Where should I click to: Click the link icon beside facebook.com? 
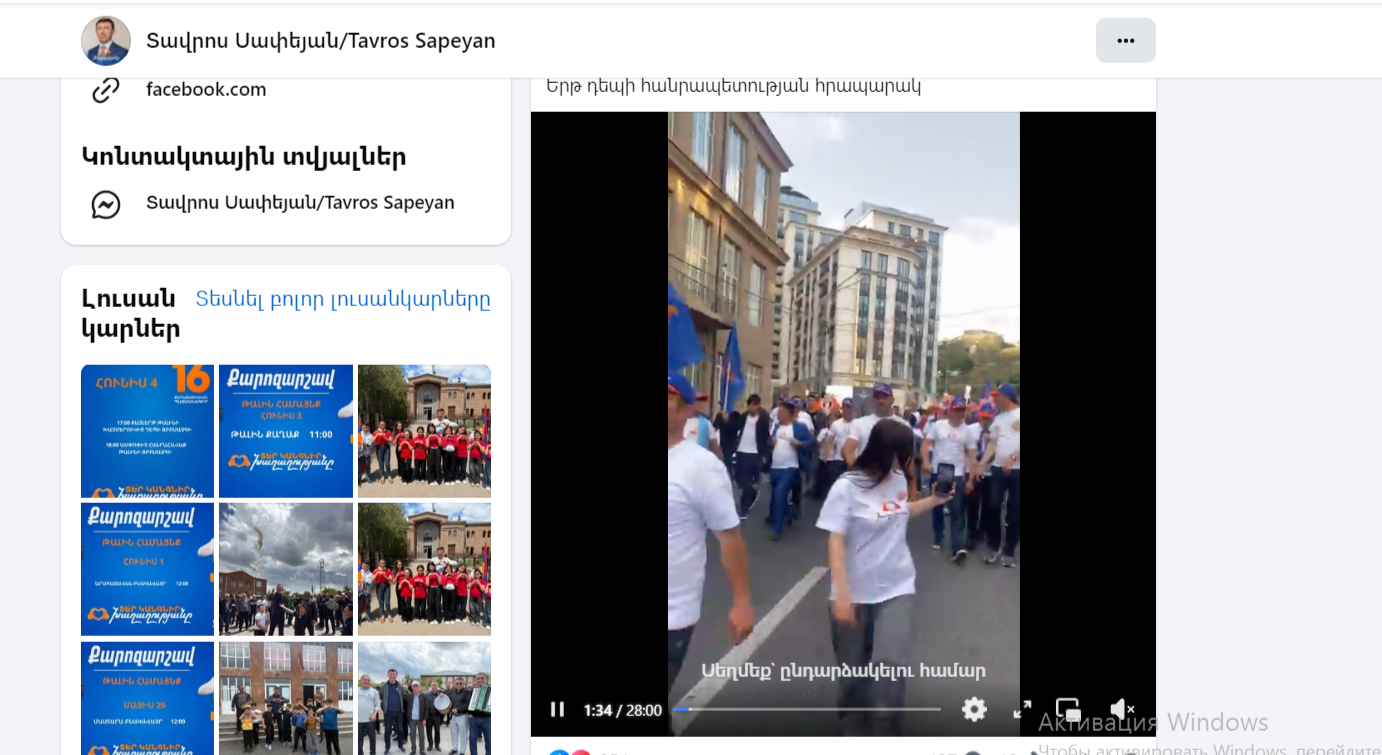[106, 90]
